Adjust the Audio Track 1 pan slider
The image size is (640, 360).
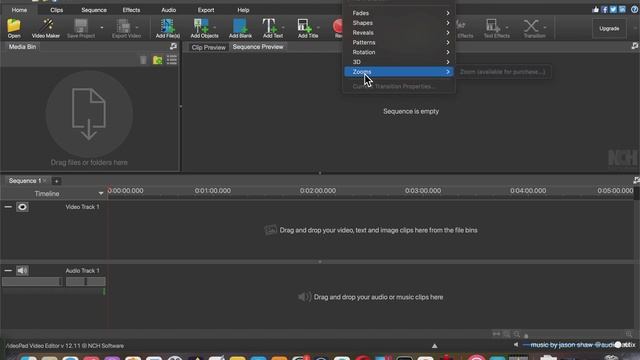pos(85,281)
